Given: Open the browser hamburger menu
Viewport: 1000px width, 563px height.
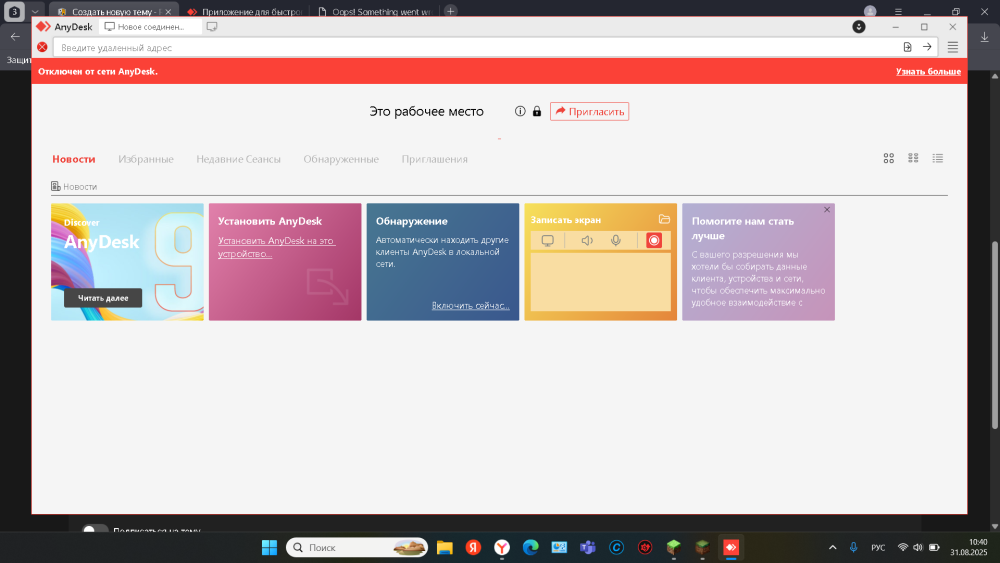Looking at the screenshot, I should coord(898,11).
